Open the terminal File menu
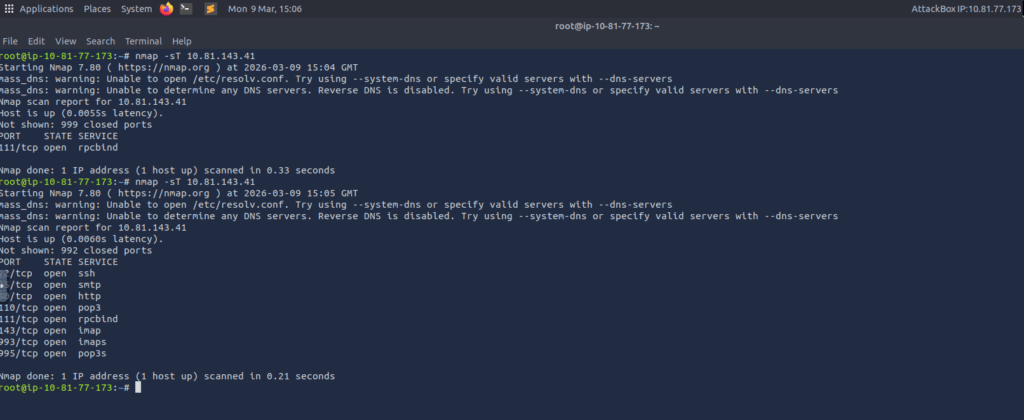The height and width of the screenshot is (420, 1024). tap(10, 40)
